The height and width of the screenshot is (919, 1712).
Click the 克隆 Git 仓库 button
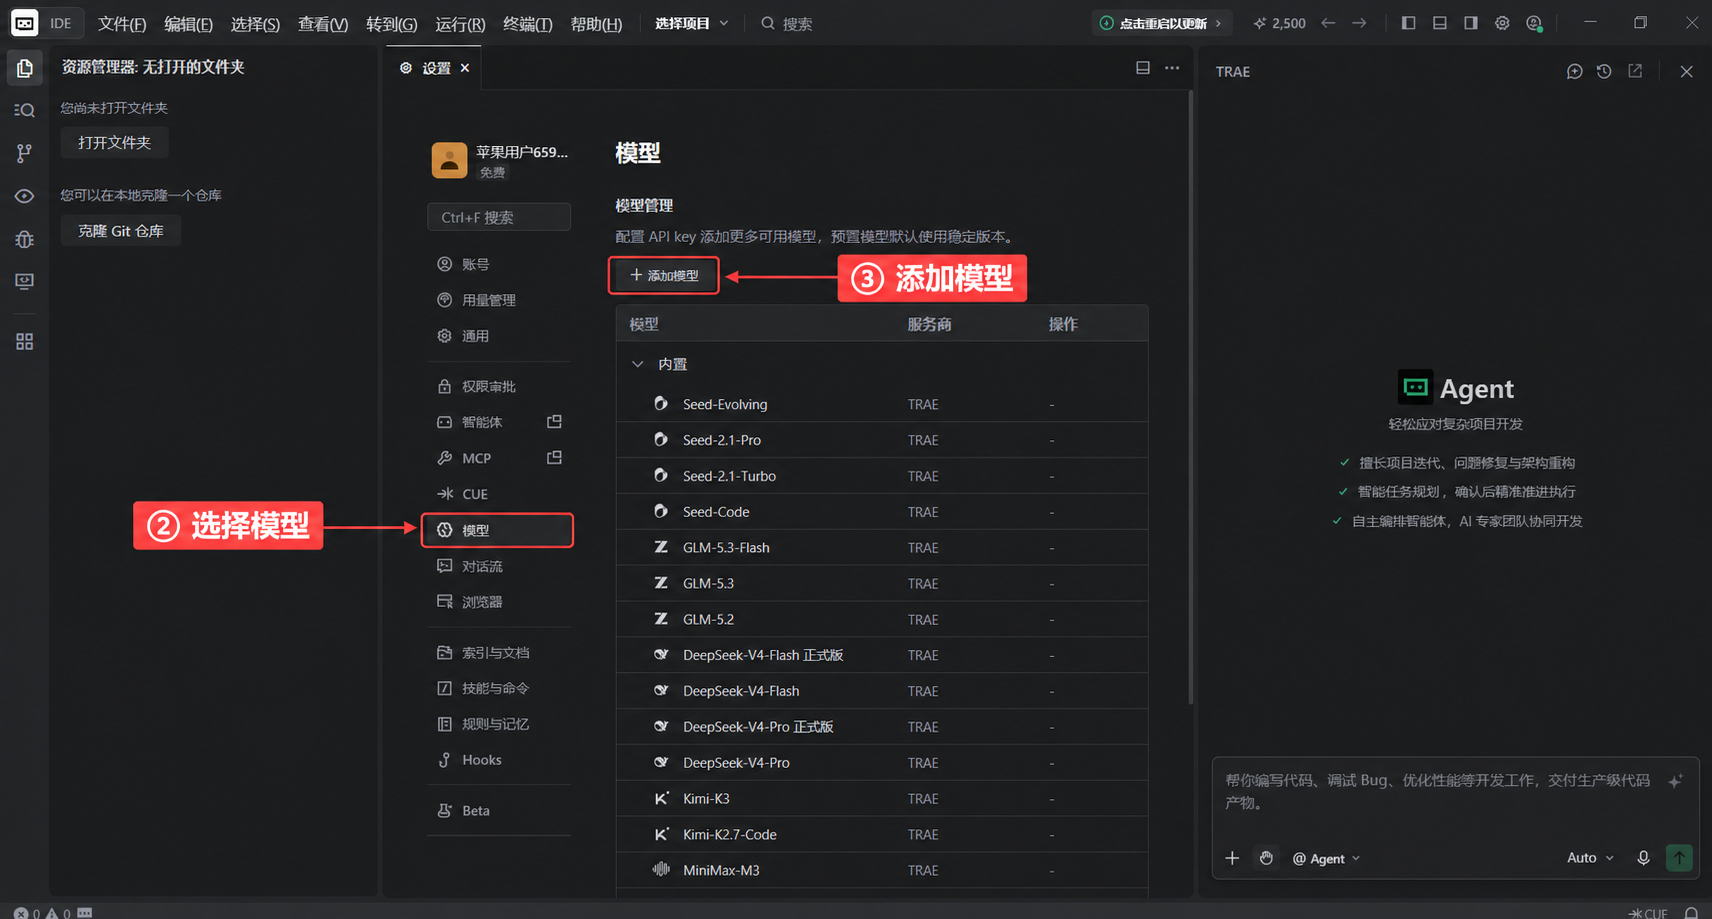(121, 231)
